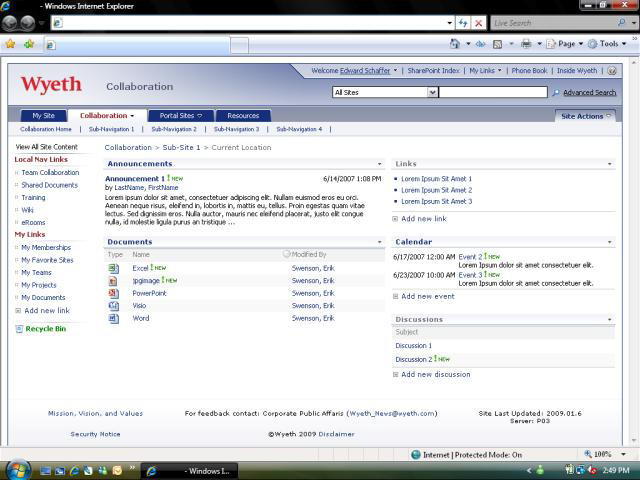Click the site search text box

(493, 92)
